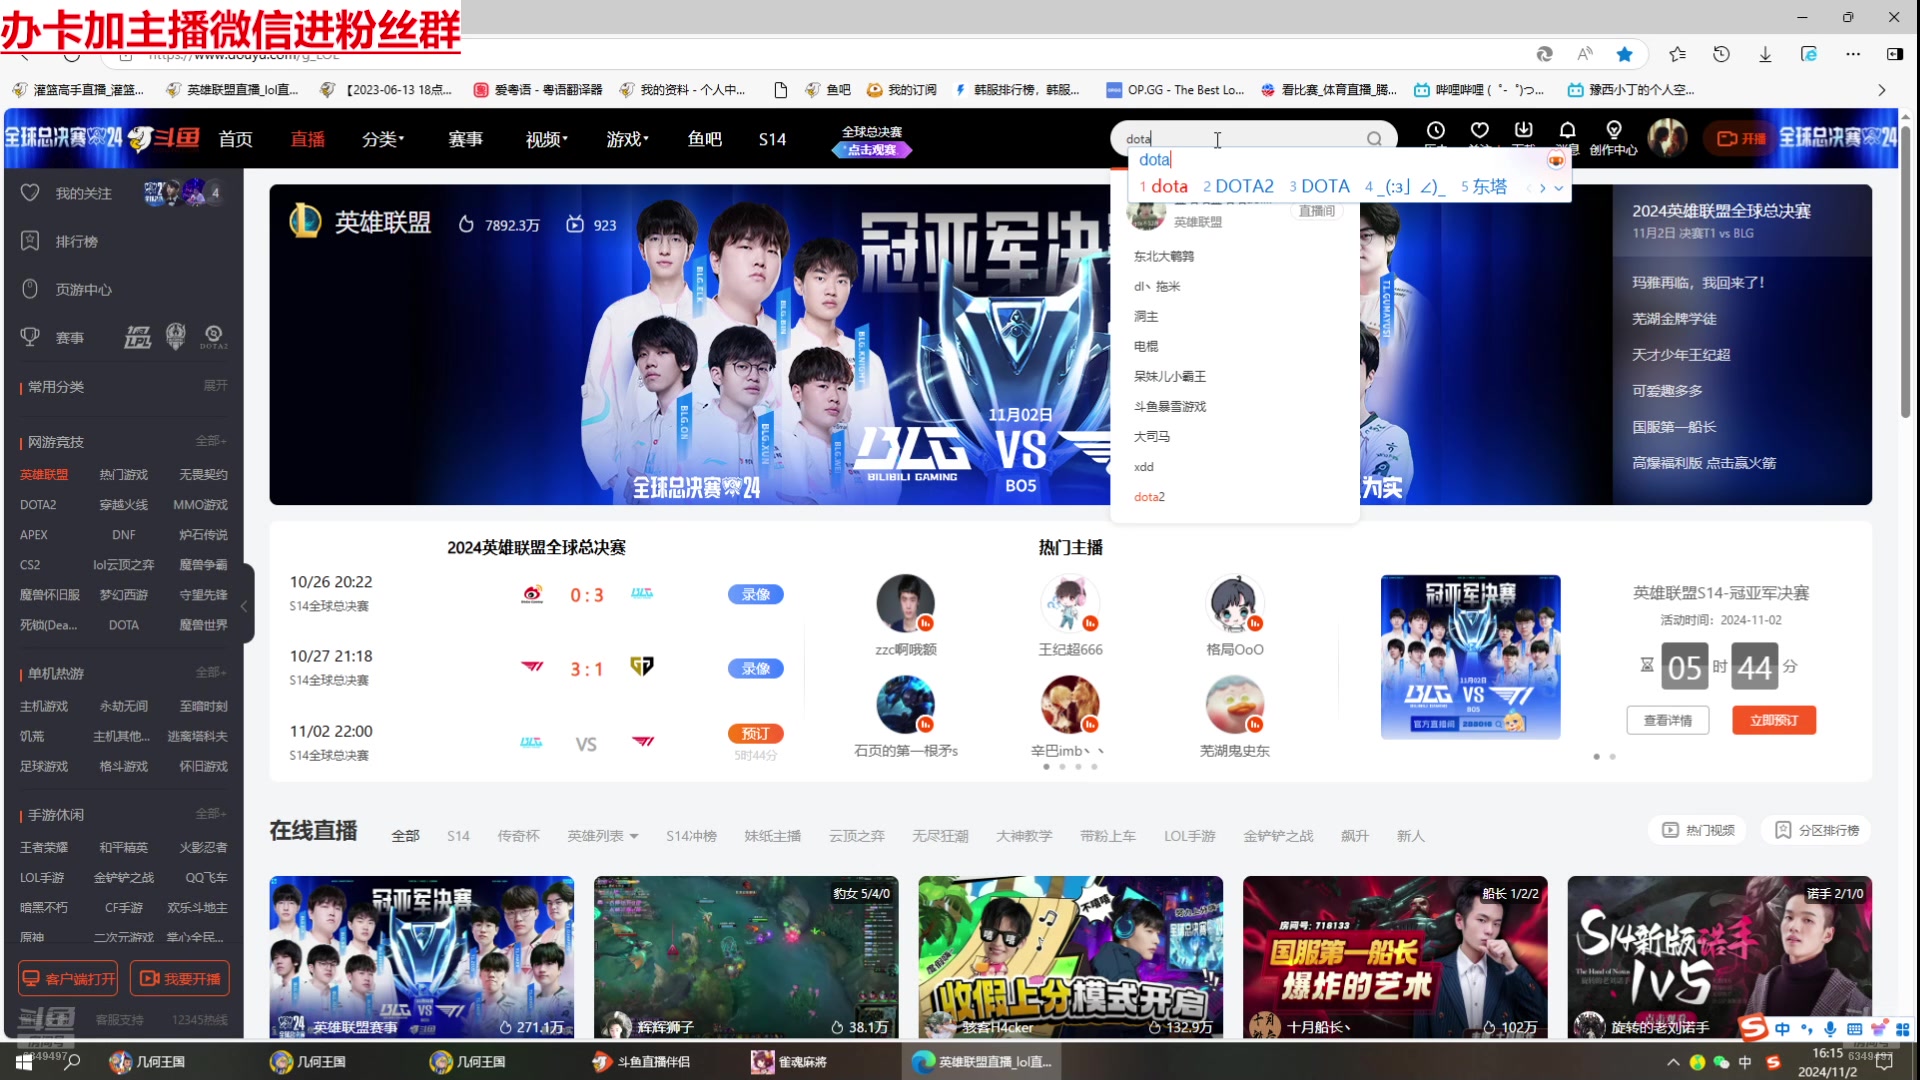Open 斗鱼直播伴侣 from the taskbar
The height and width of the screenshot is (1080, 1920).
641,1062
